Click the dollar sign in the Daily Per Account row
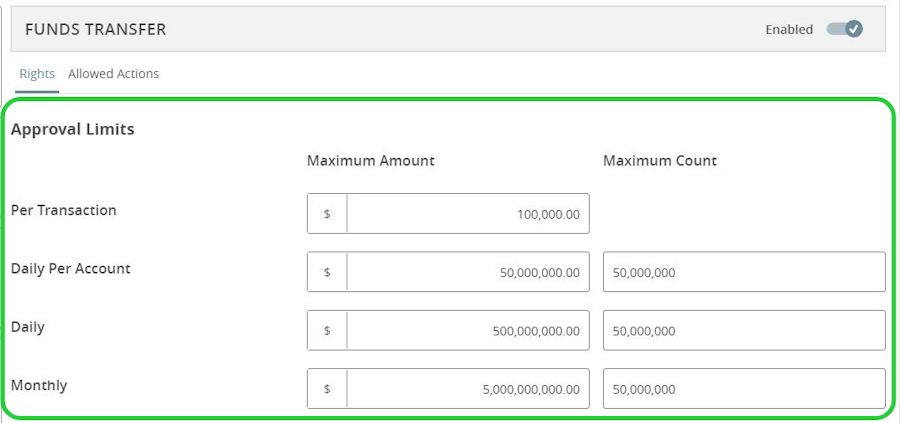The image size is (900, 423). pyautogui.click(x=327, y=272)
